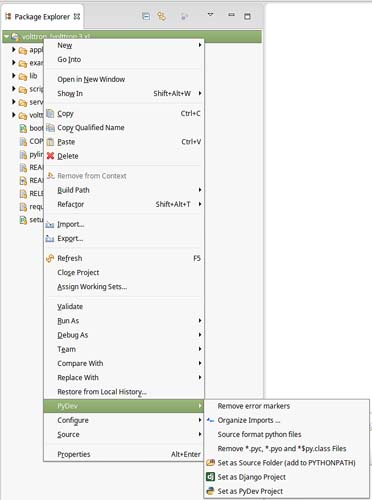Expand the appl folder in tree
Viewport: 372px width, 500px height.
pyautogui.click(x=14, y=49)
